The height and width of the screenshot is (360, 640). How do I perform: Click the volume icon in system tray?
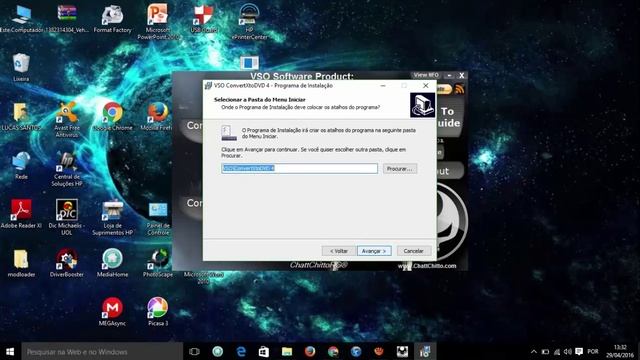pos(567,351)
